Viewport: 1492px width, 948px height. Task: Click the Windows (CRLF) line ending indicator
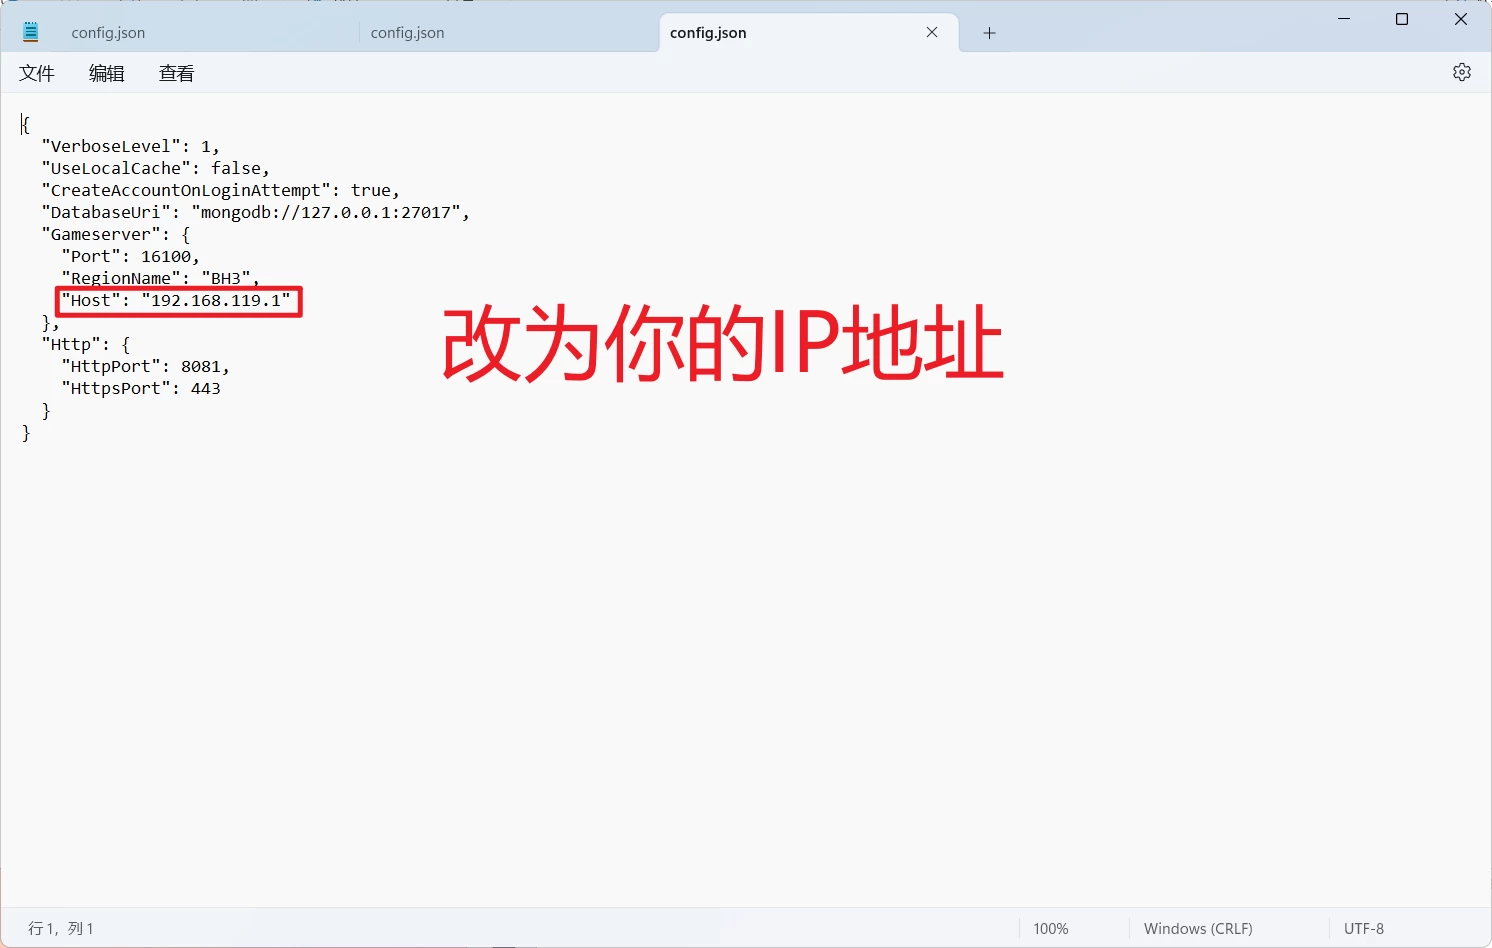[x=1197, y=929]
